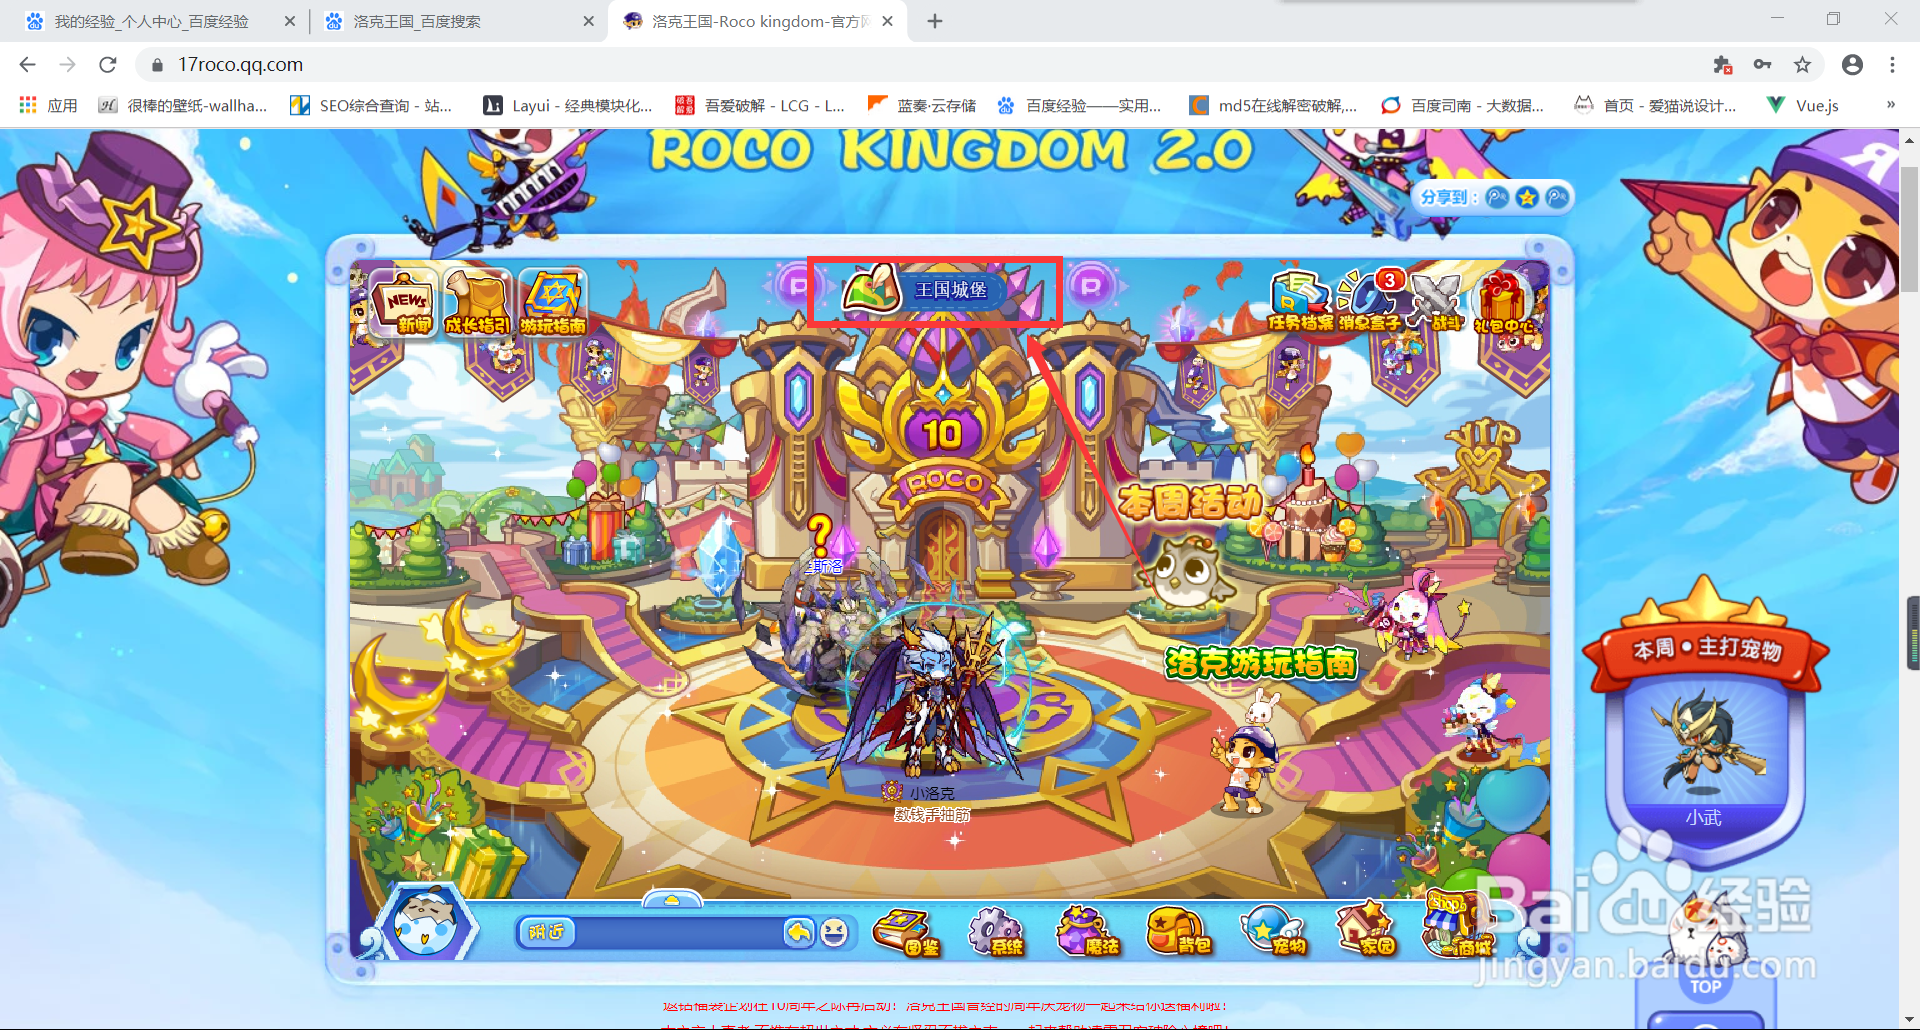Open the 系统 gear settings icon
The image size is (1920, 1030).
coord(996,933)
